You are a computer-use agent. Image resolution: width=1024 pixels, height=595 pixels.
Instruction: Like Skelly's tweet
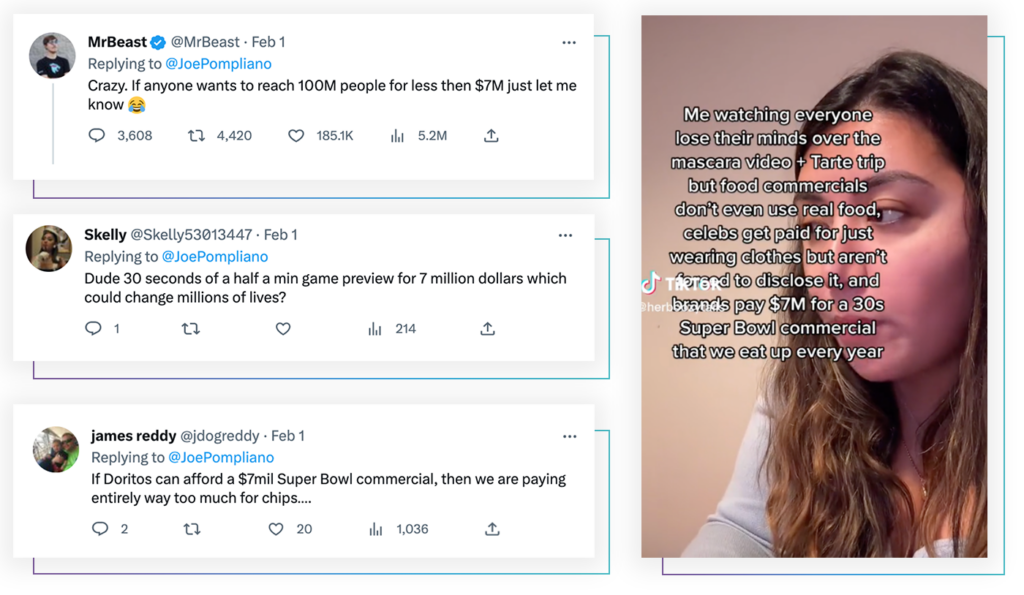coord(283,329)
